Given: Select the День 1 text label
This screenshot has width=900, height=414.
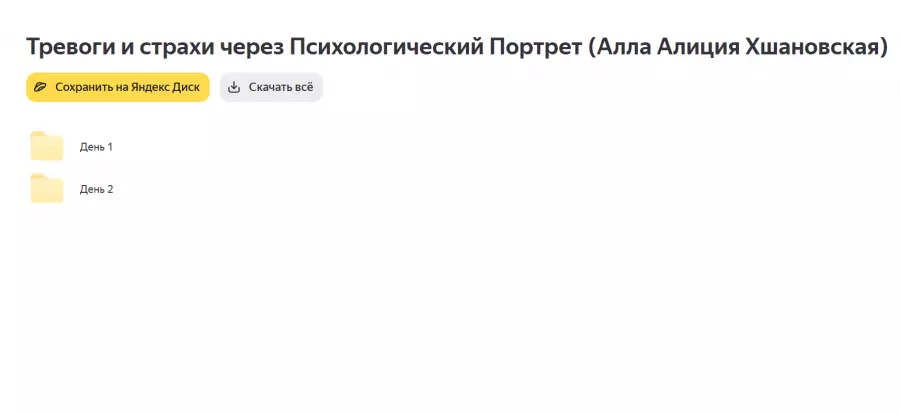Looking at the screenshot, I should 96,147.
